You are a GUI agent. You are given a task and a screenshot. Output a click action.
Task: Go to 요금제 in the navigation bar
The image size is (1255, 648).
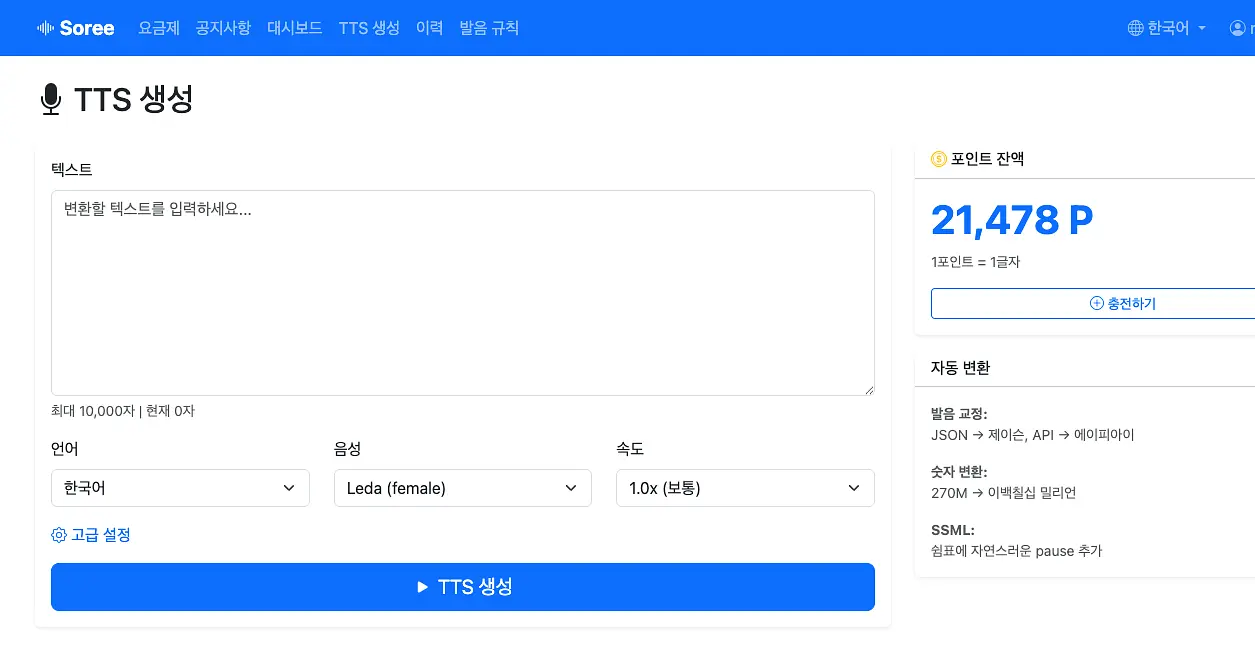pyautogui.click(x=159, y=28)
